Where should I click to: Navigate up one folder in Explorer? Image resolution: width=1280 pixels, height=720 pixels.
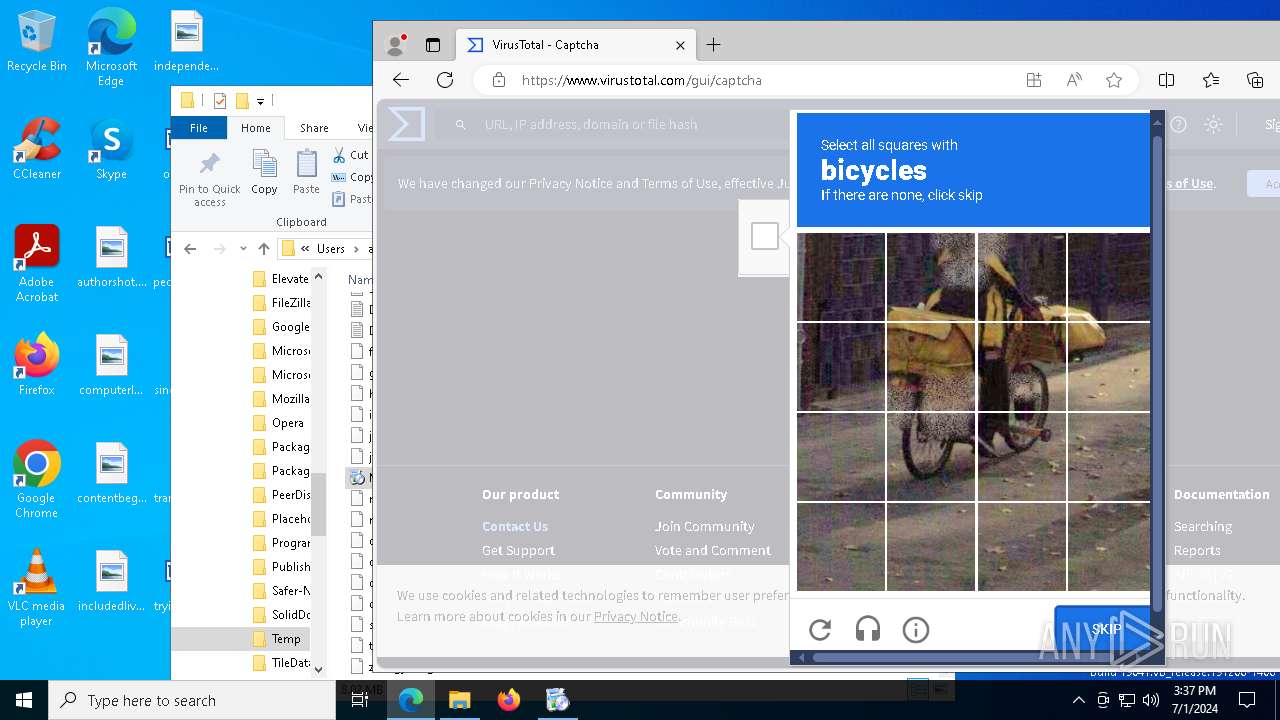[x=264, y=249]
